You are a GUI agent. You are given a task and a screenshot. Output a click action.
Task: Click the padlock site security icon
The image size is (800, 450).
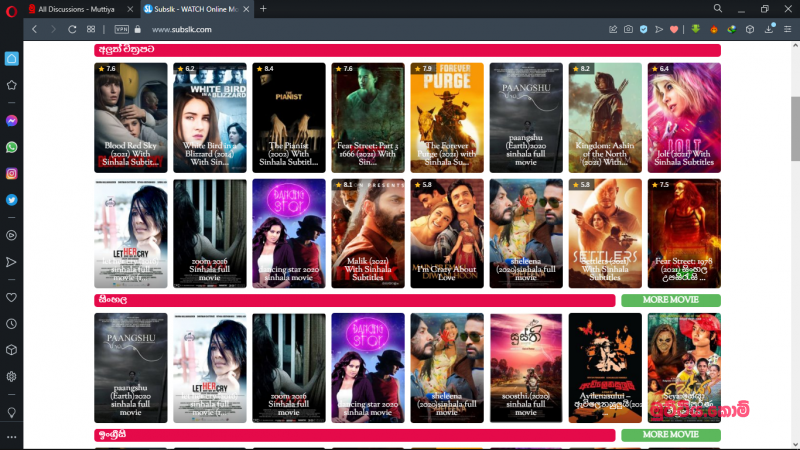138,30
